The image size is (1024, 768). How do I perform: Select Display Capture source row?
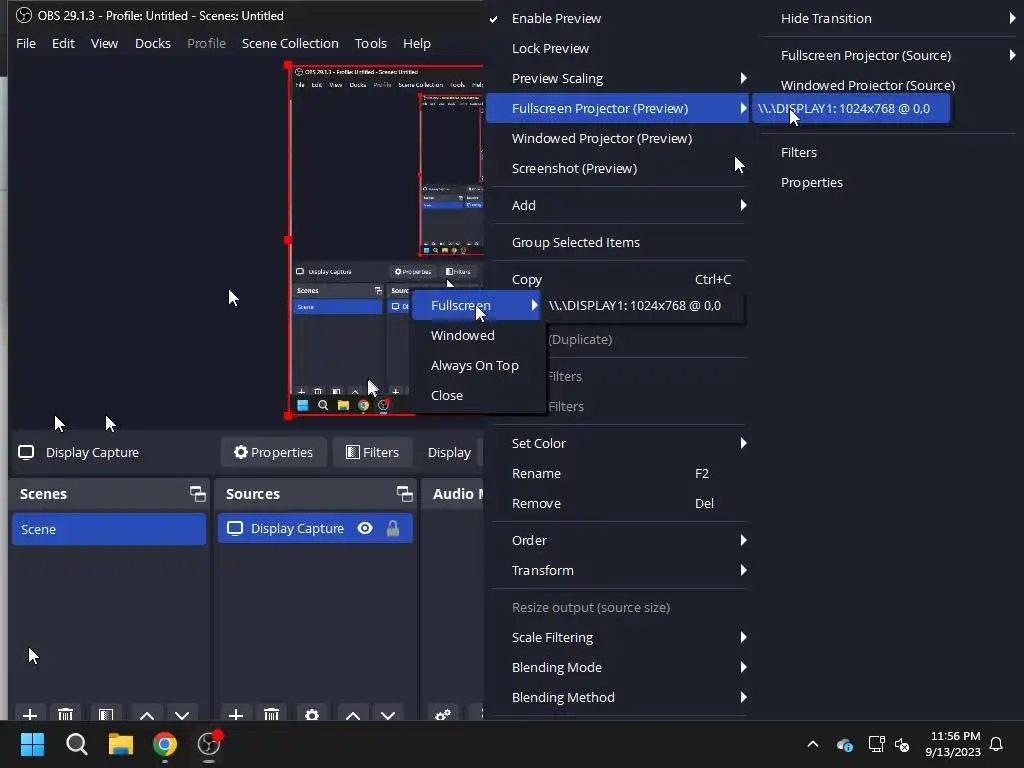315,528
